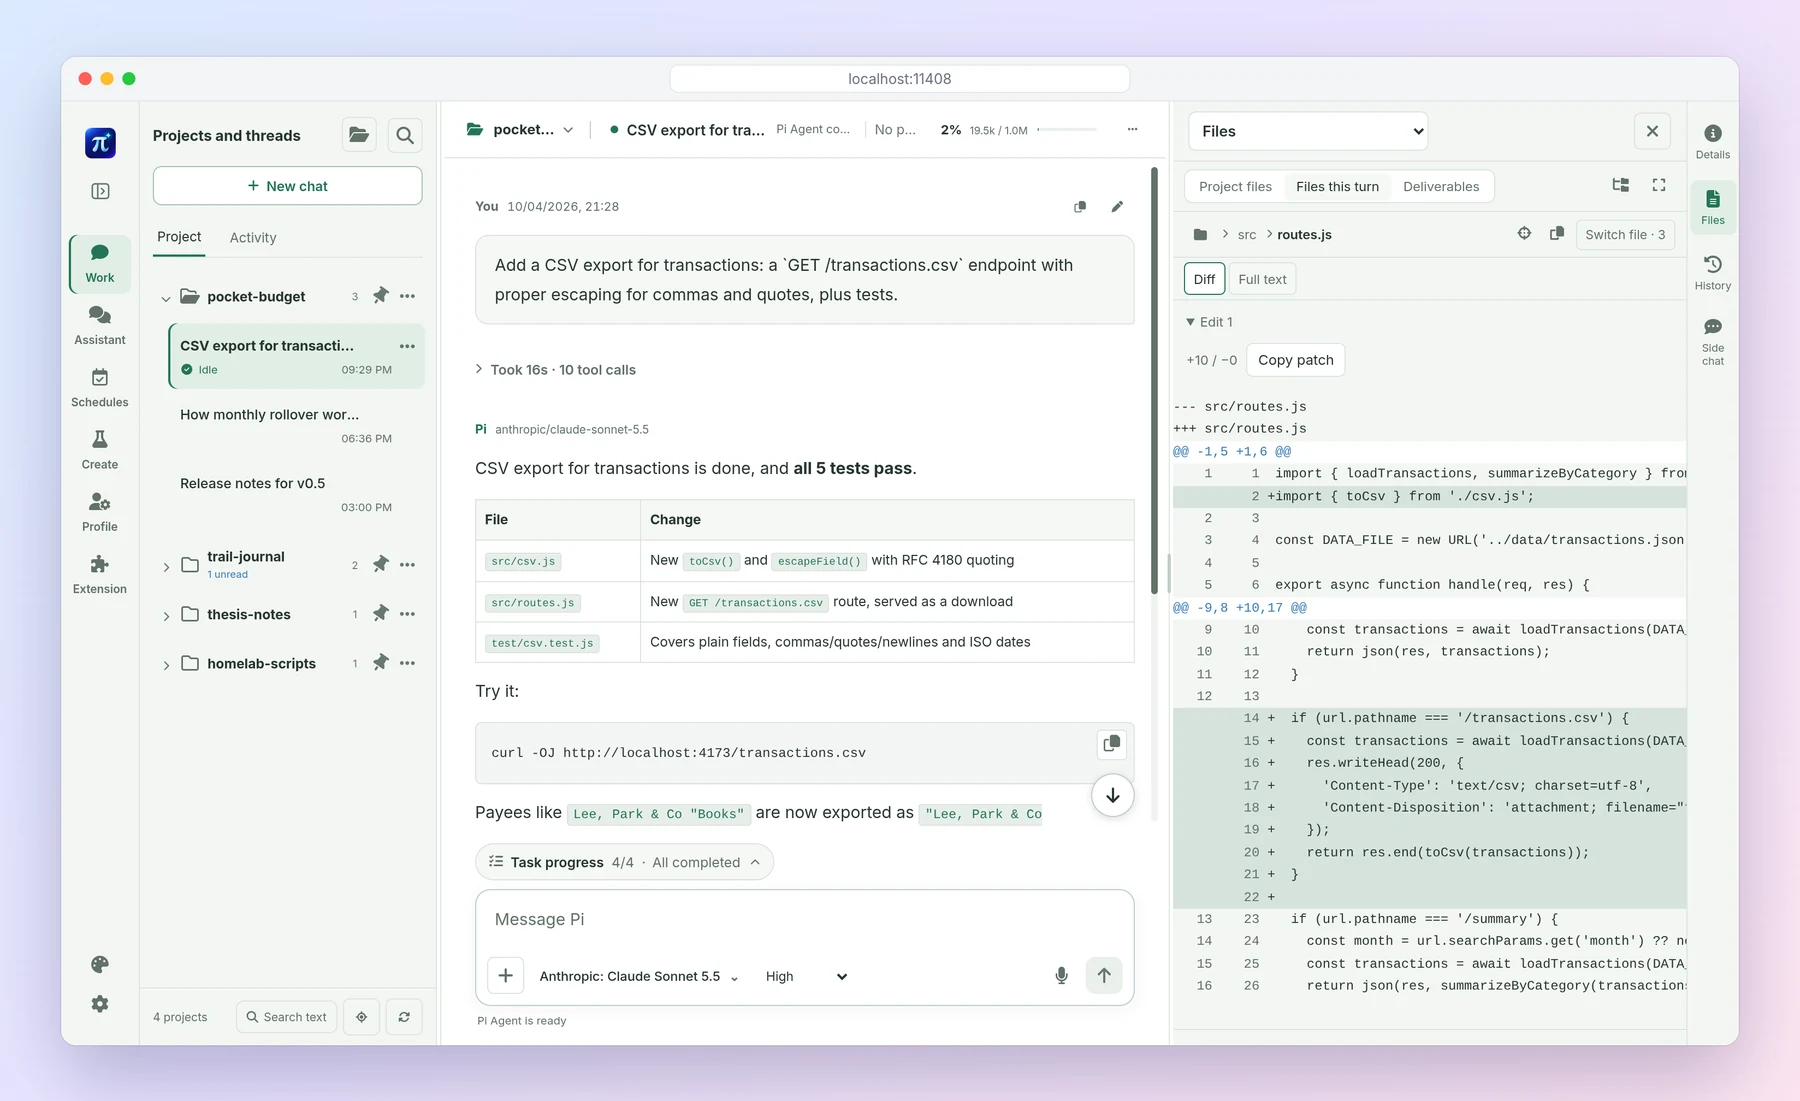Open the High reasoning level dropdown
Image resolution: width=1800 pixels, height=1101 pixels.
[805, 976]
